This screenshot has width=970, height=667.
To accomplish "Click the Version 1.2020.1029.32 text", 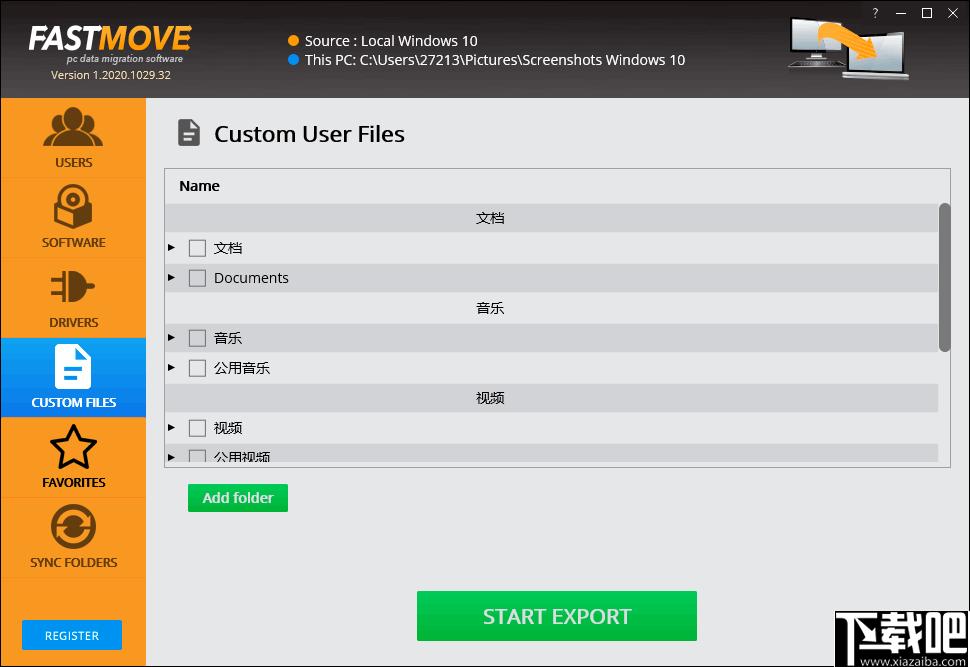I will tap(111, 75).
